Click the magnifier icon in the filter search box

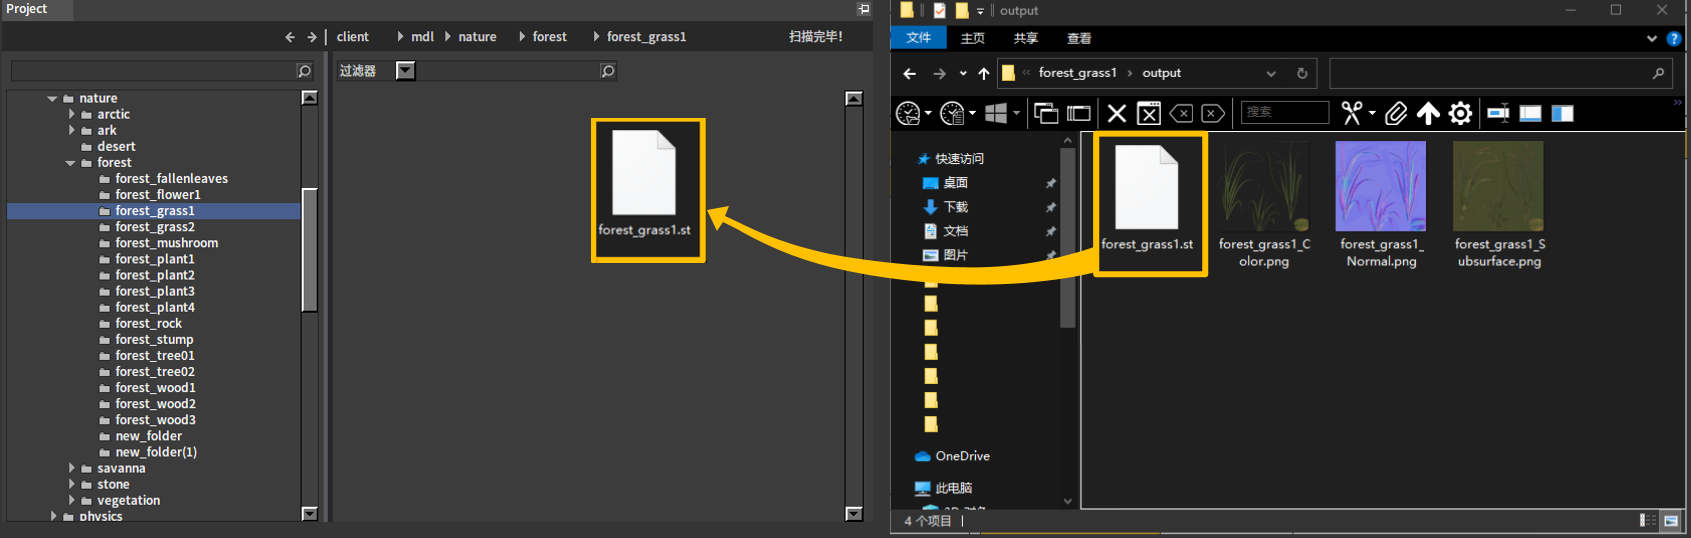607,71
